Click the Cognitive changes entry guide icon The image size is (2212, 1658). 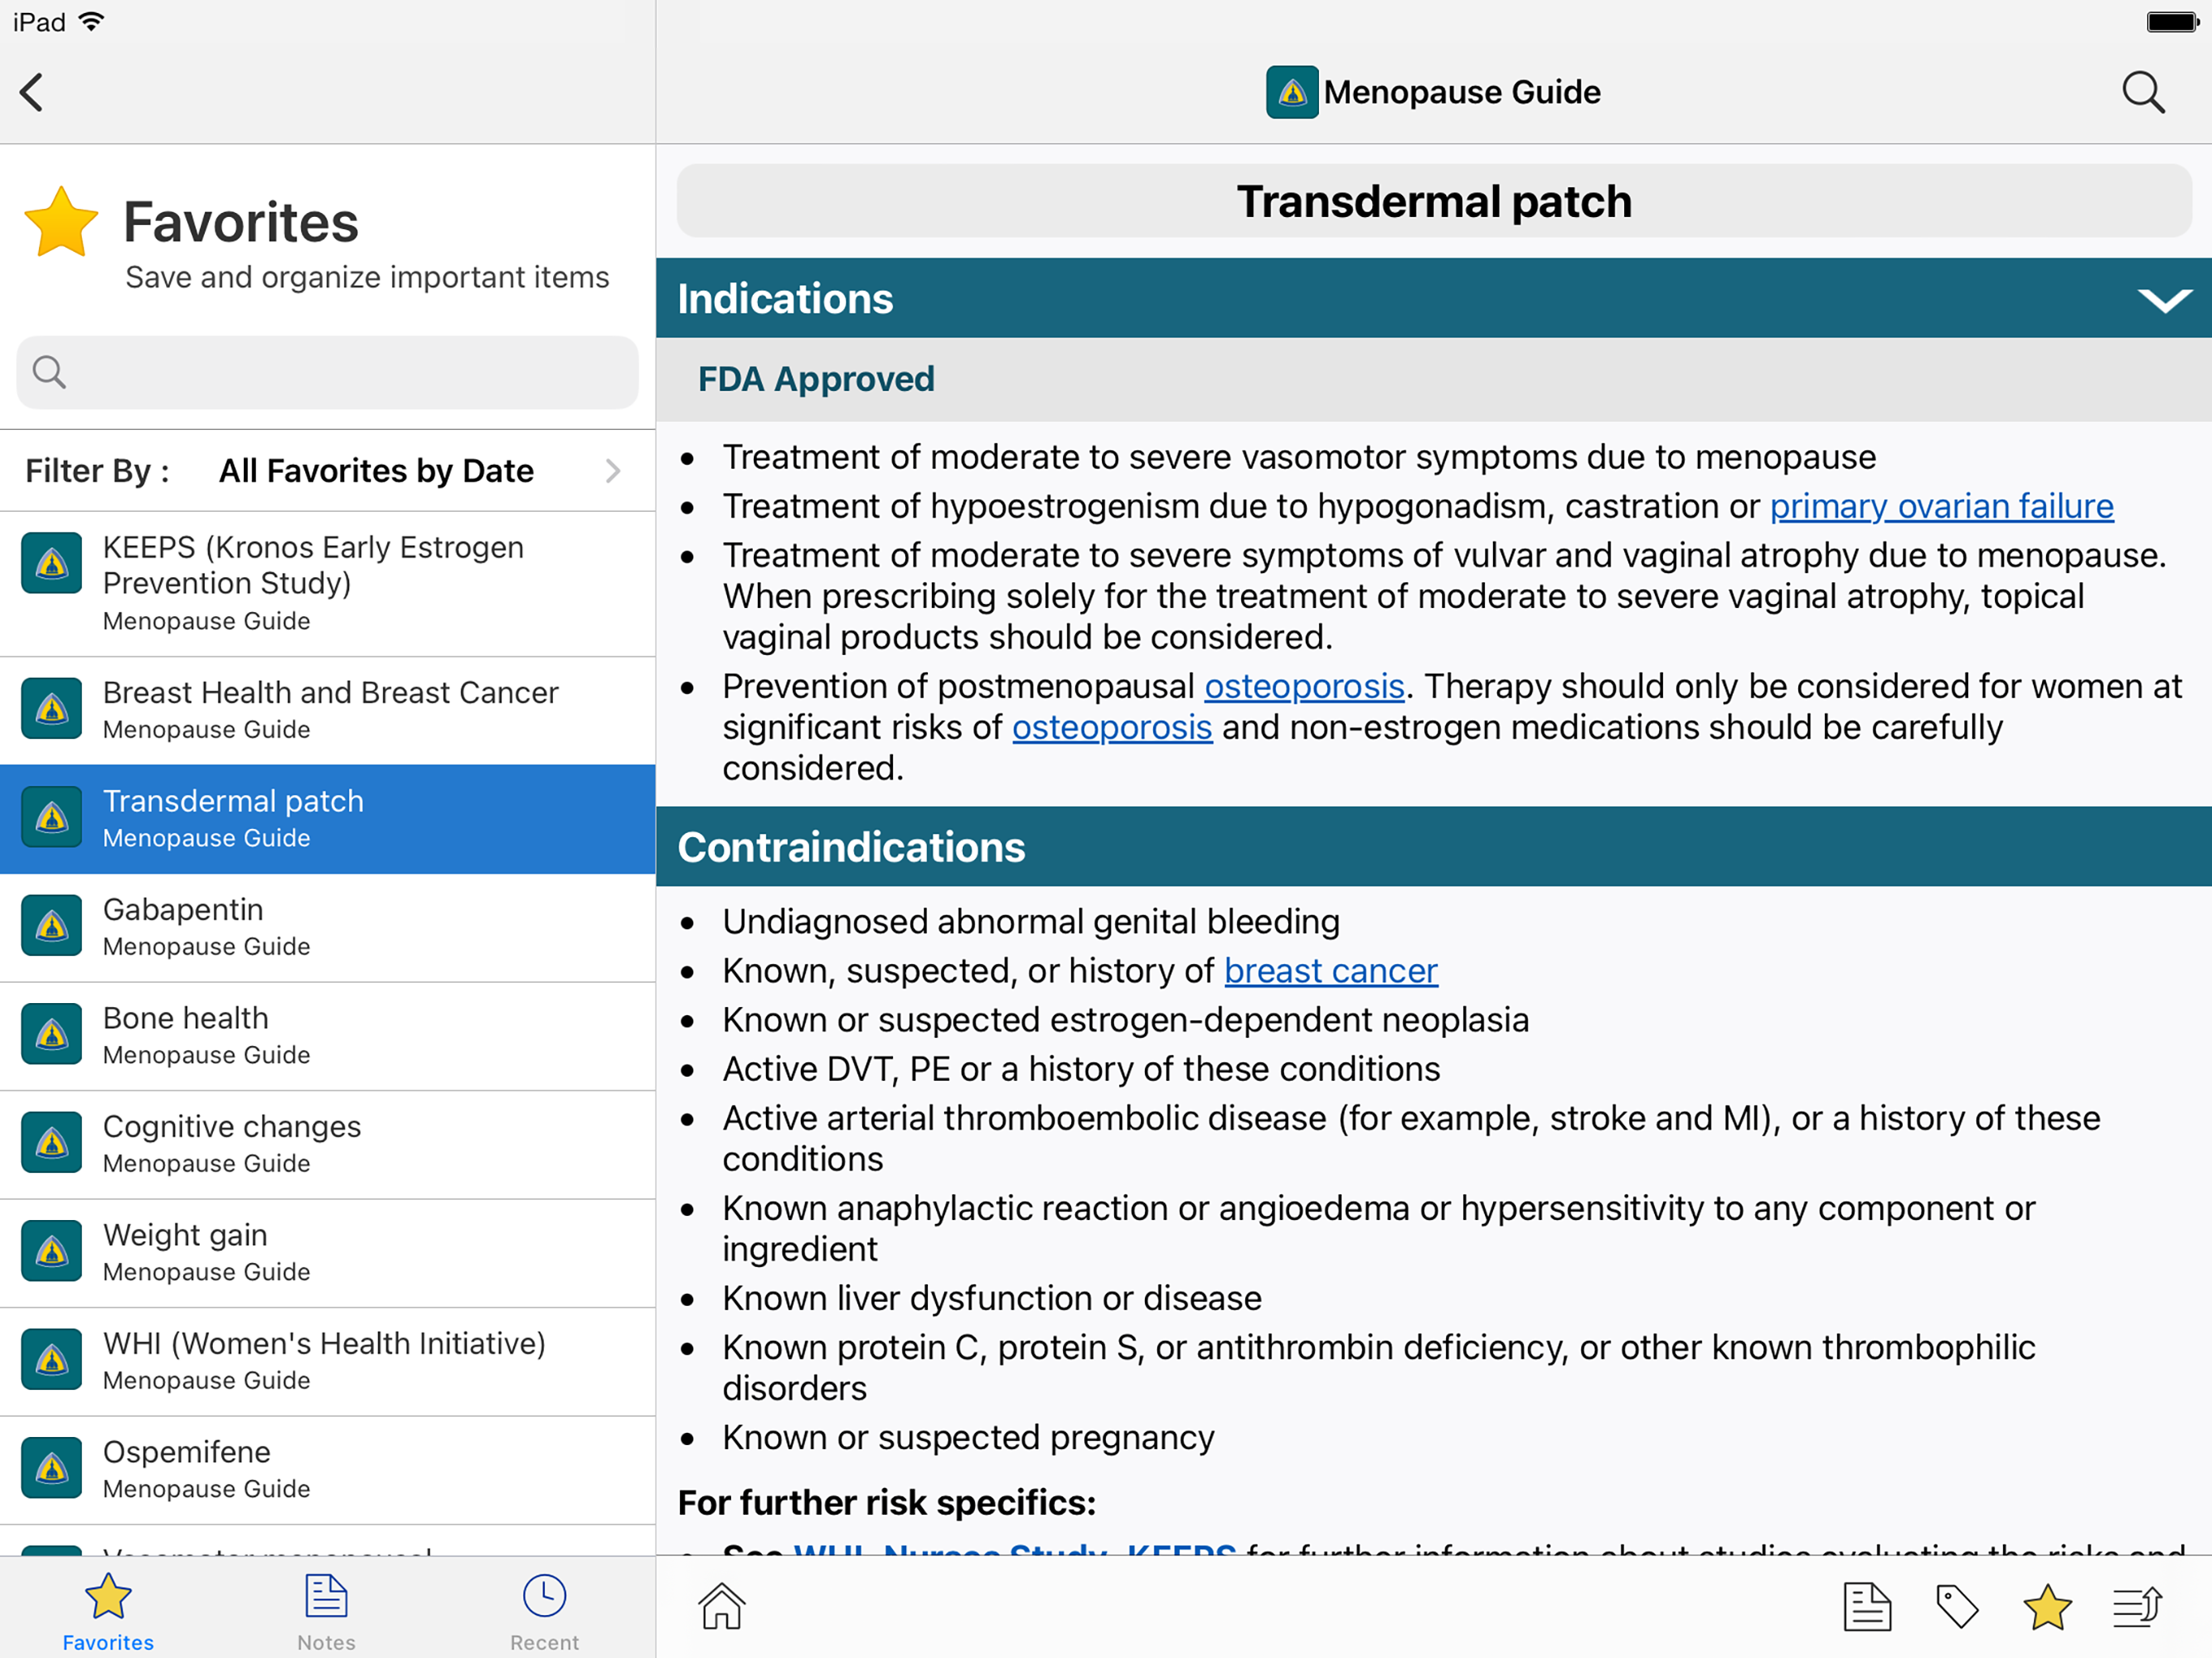click(52, 1143)
